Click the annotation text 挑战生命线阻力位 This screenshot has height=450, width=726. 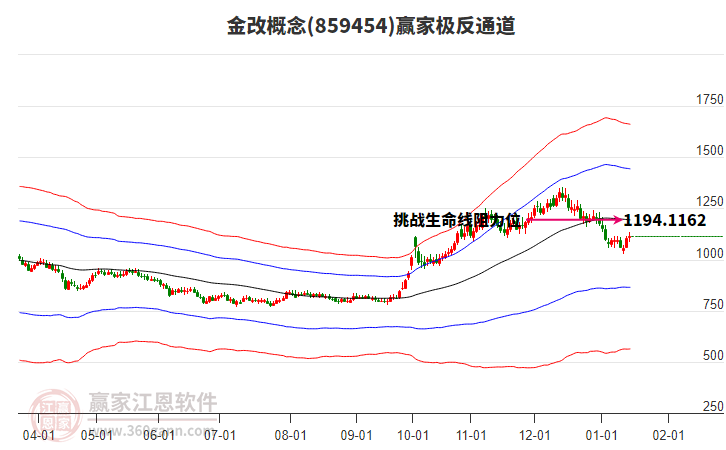click(457, 220)
